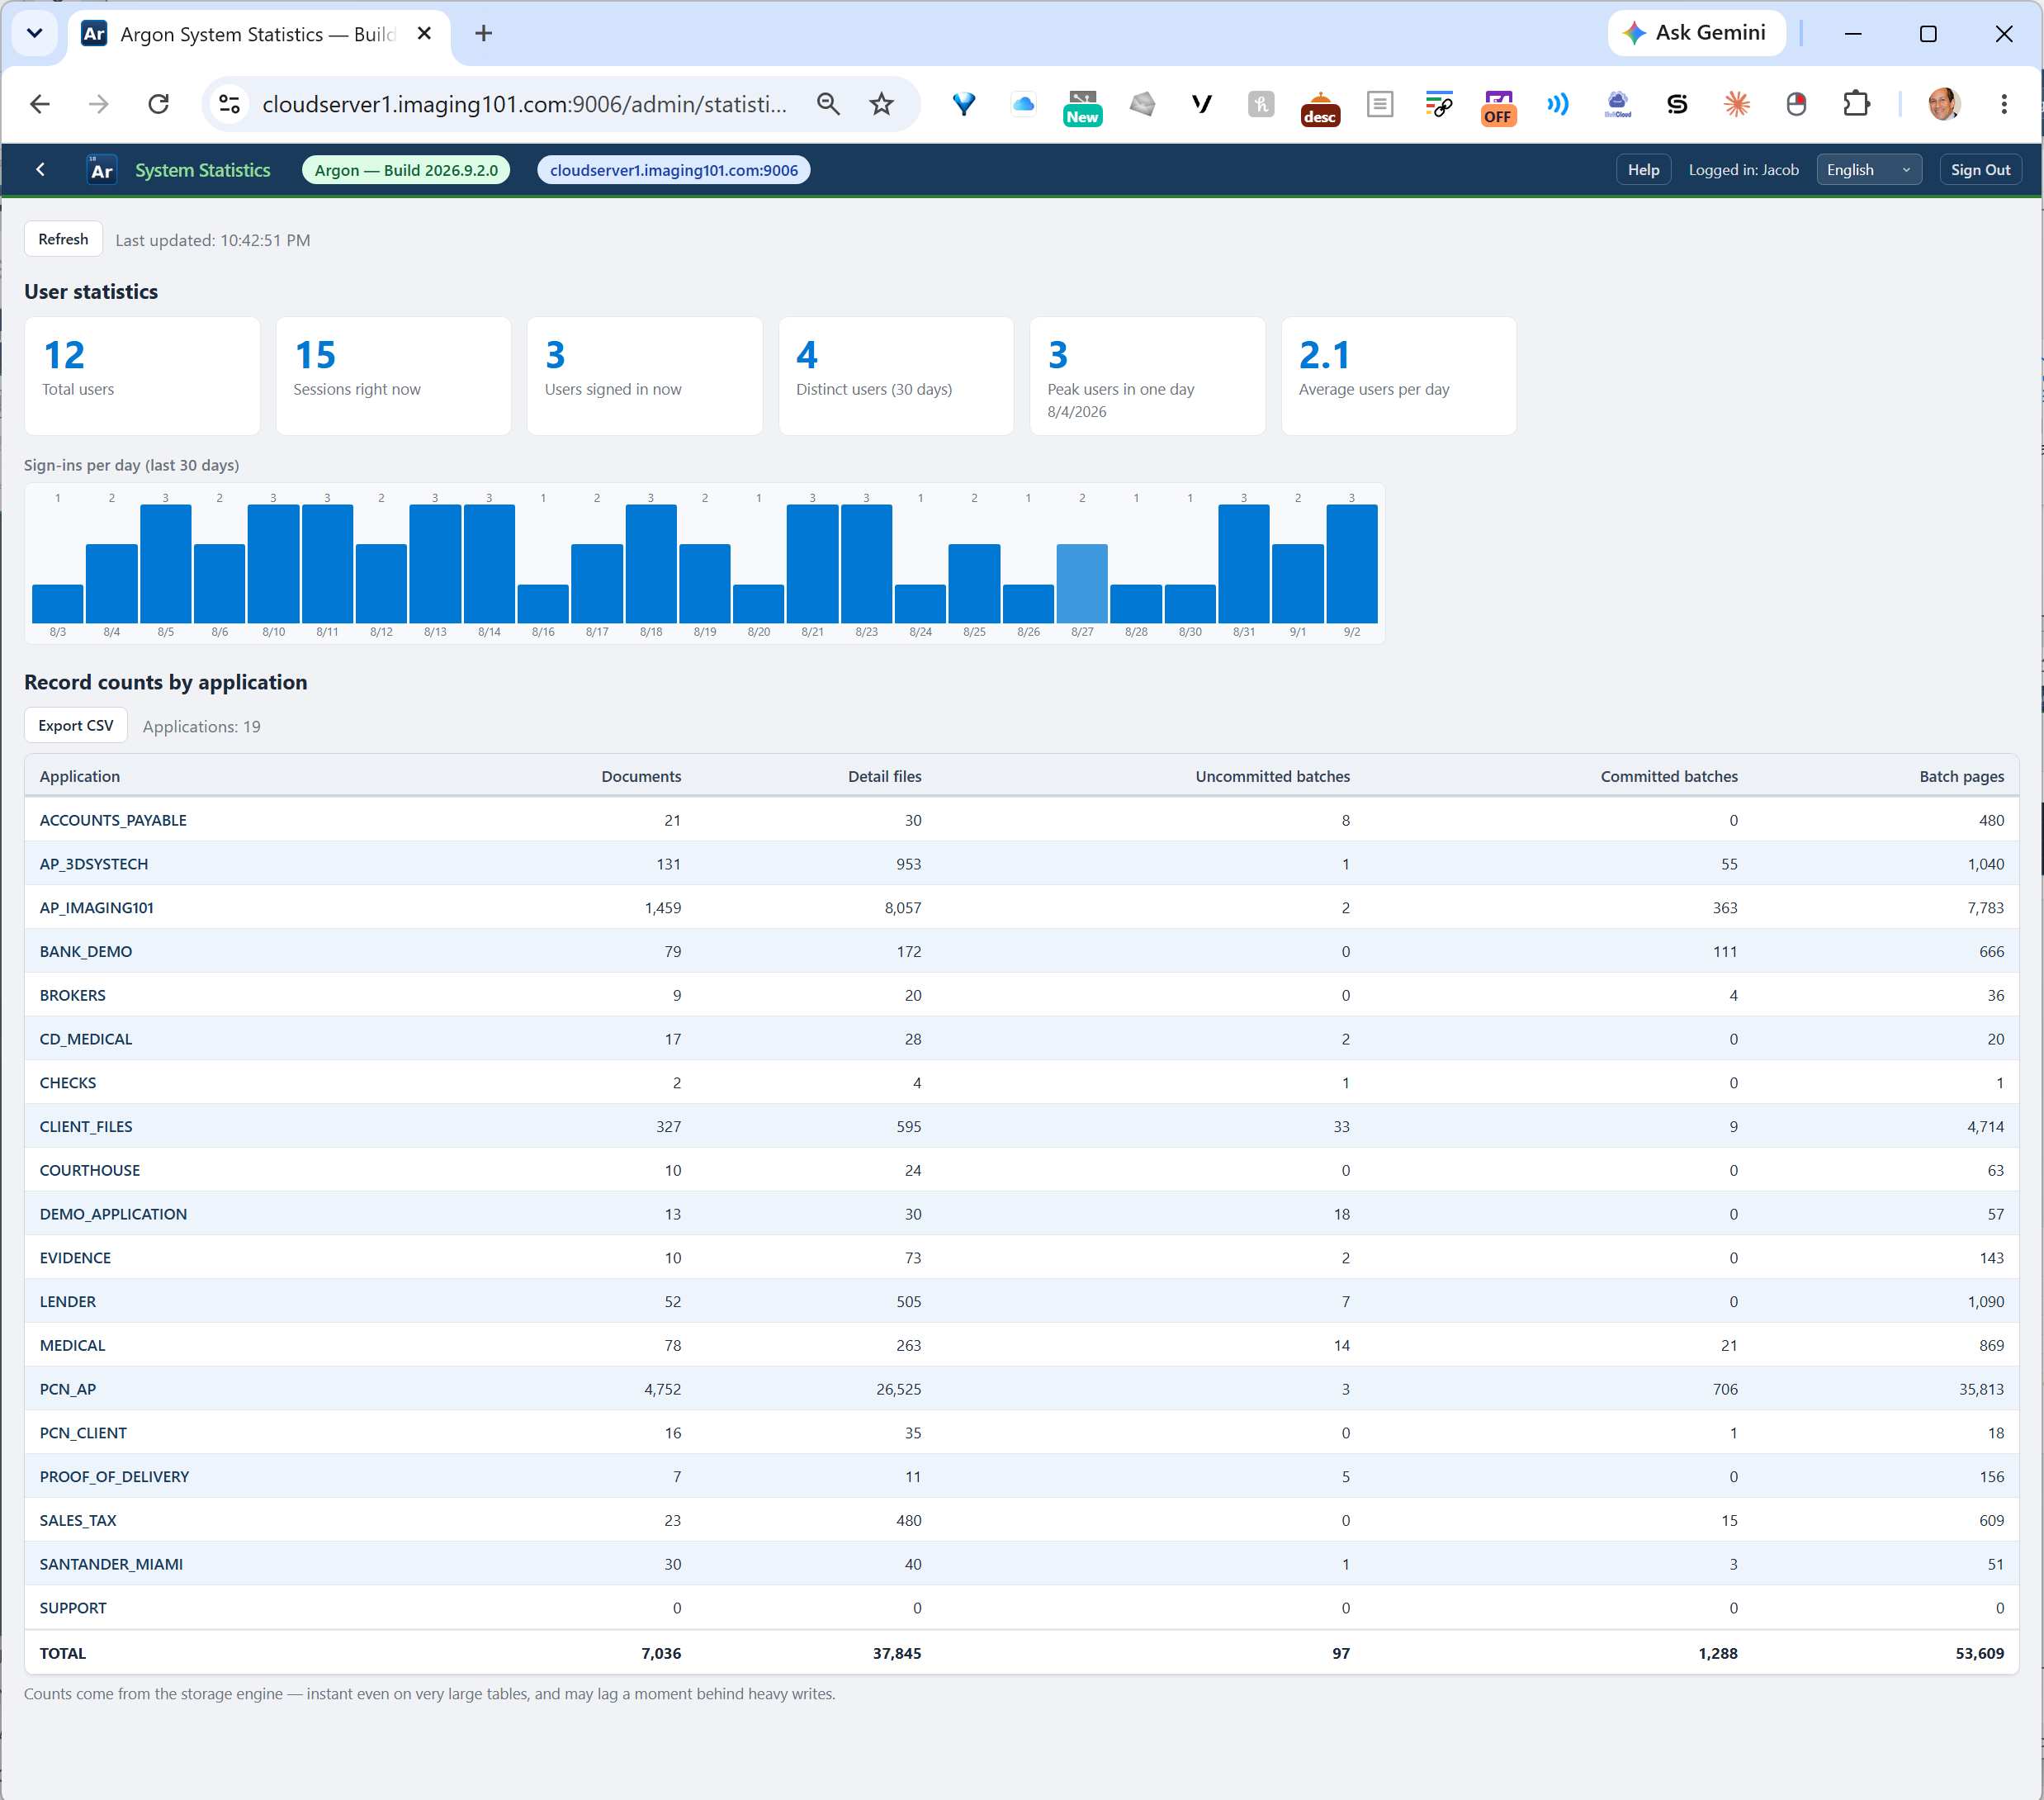Click the Peak users in one day card
The height and width of the screenshot is (1800, 2044).
pyautogui.click(x=1147, y=376)
